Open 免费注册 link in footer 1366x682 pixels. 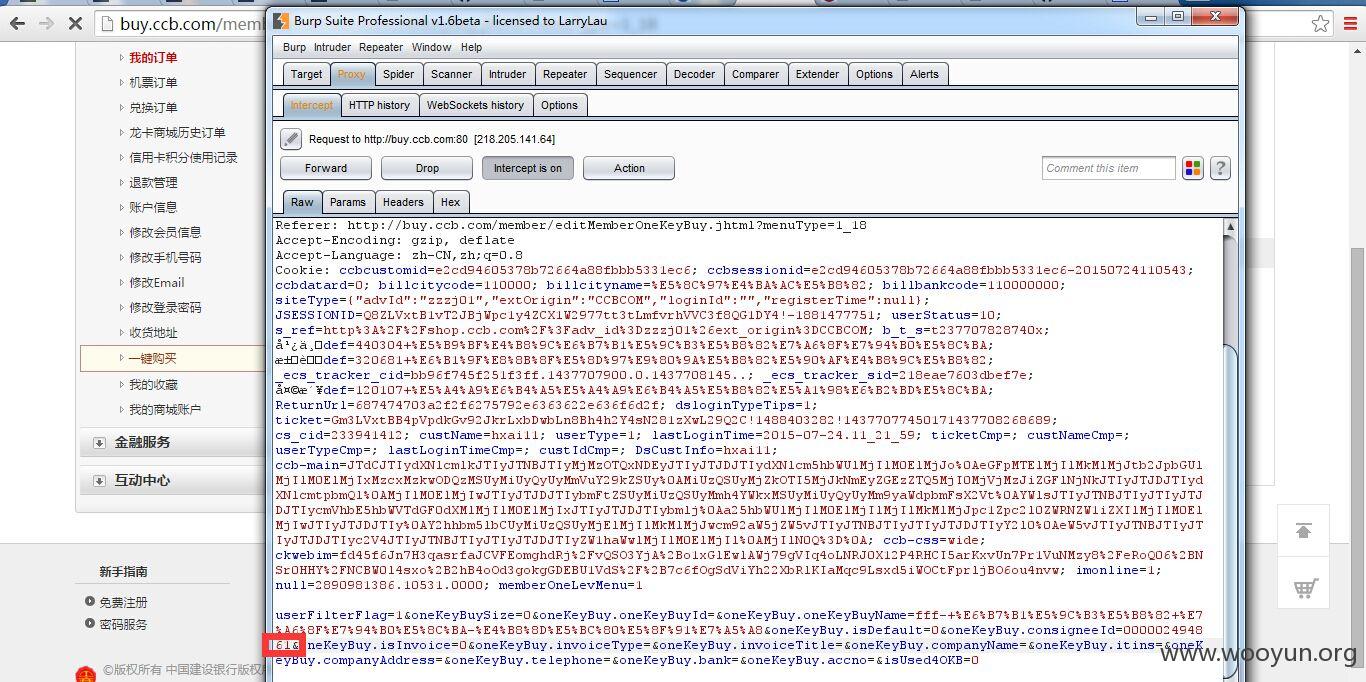123,602
